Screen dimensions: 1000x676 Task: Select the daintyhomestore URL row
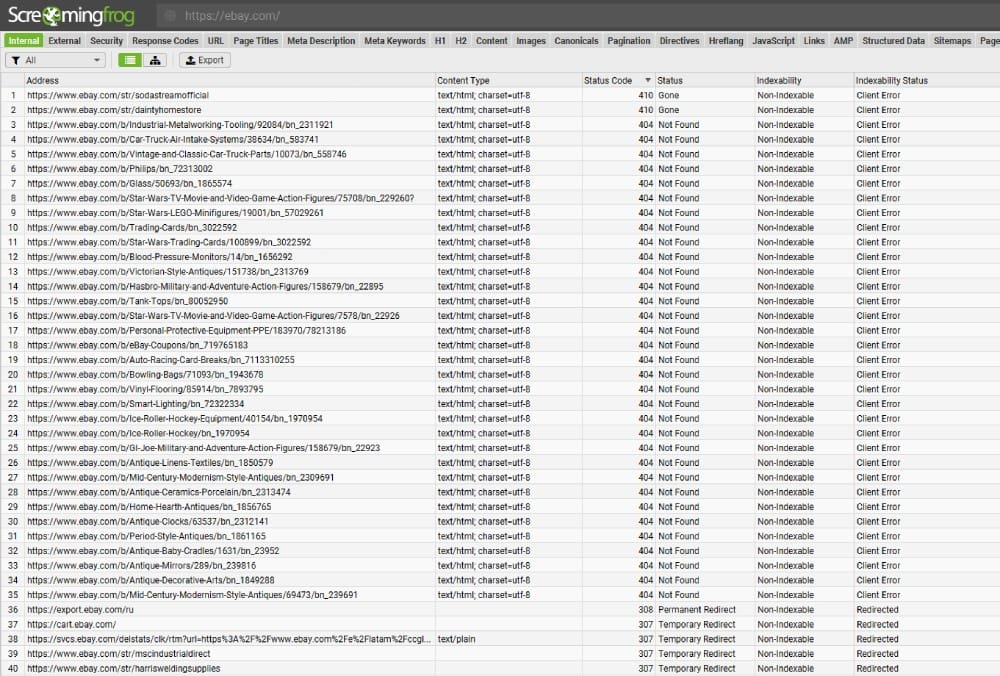pyautogui.click(x=114, y=110)
